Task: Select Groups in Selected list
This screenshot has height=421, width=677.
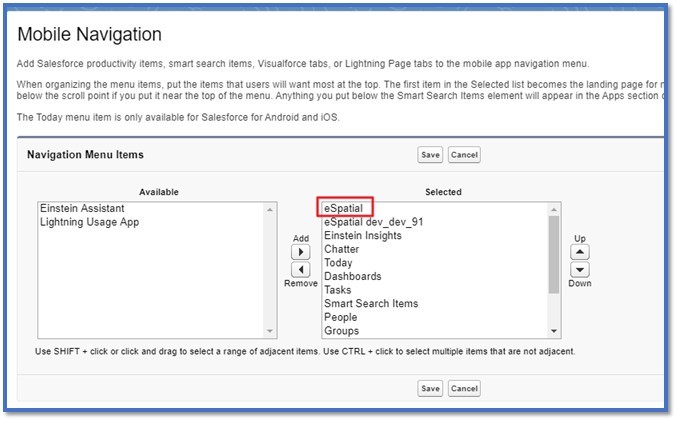Action: 342,331
